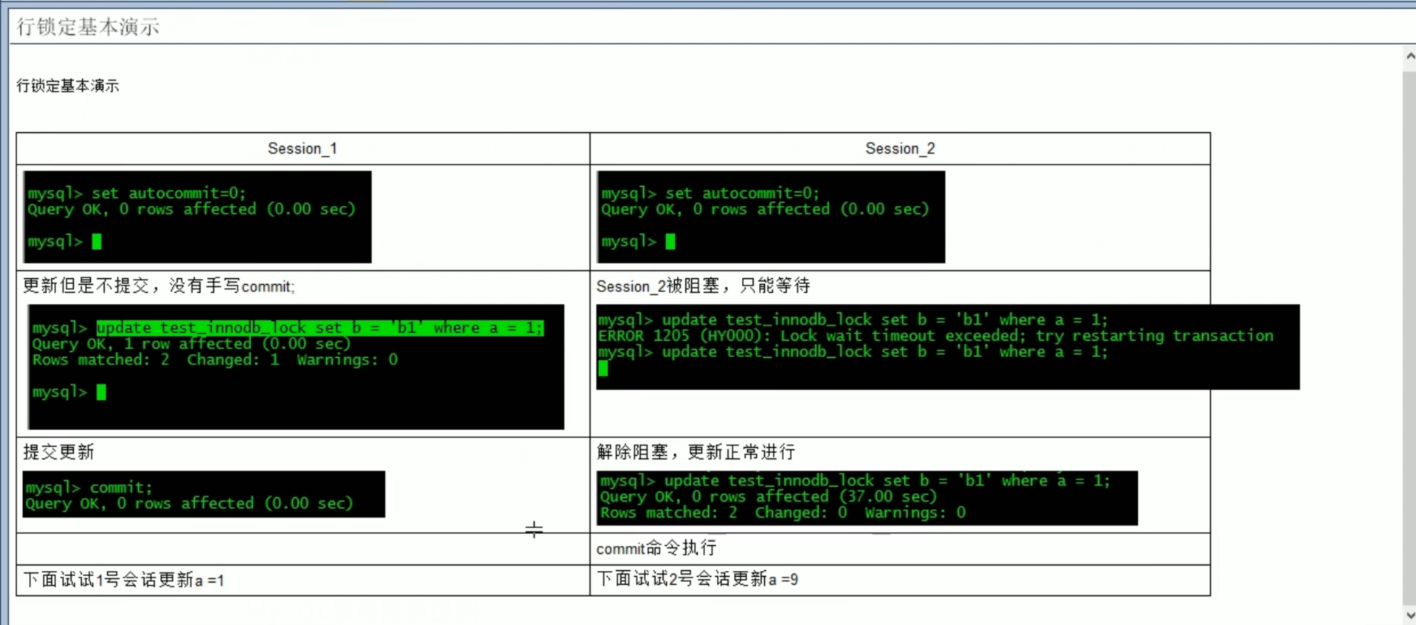Click the scrollbar up arrow
The height and width of the screenshot is (625, 1416).
pos(1408,58)
